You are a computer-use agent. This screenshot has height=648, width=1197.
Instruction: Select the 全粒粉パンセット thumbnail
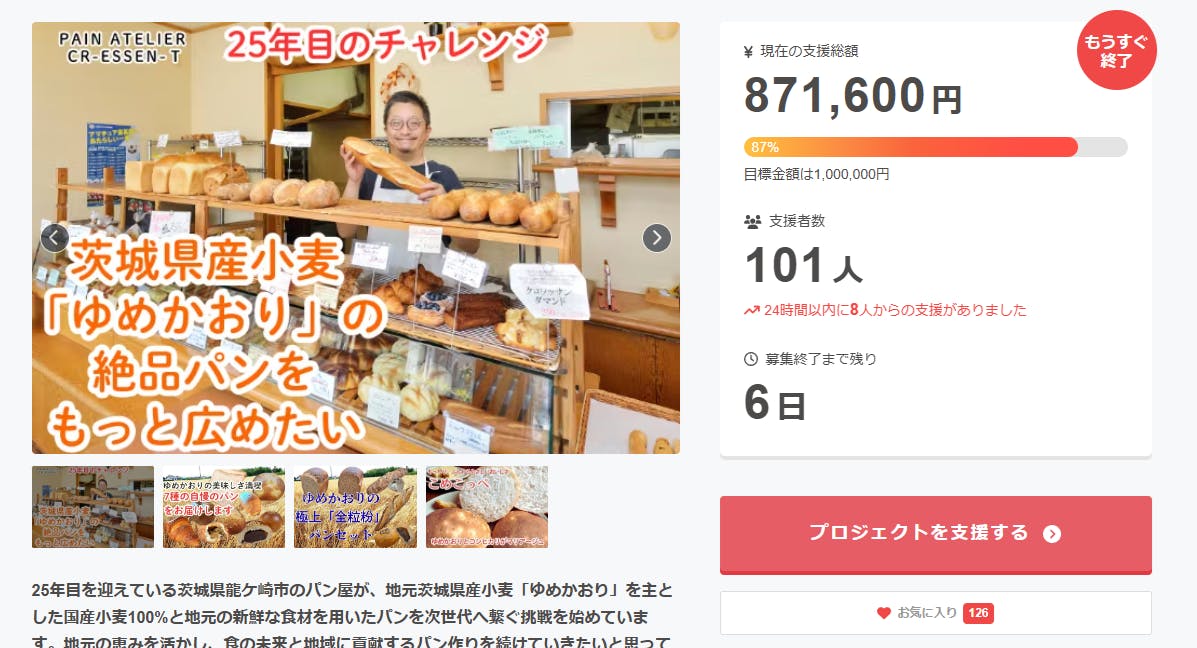(x=355, y=507)
